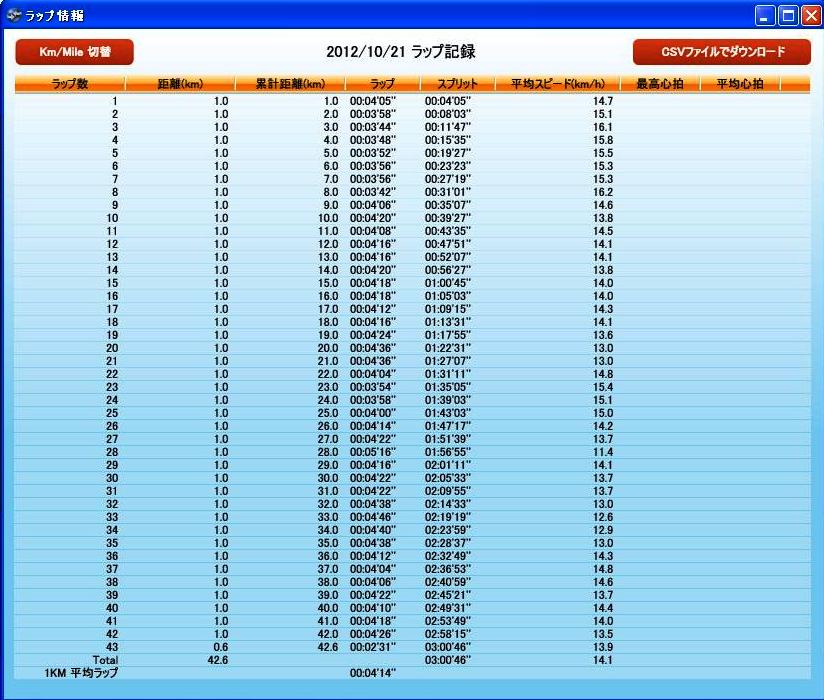The height and width of the screenshot is (700, 824).
Task: Select split time 02:45'21"
Action: pyautogui.click(x=448, y=595)
